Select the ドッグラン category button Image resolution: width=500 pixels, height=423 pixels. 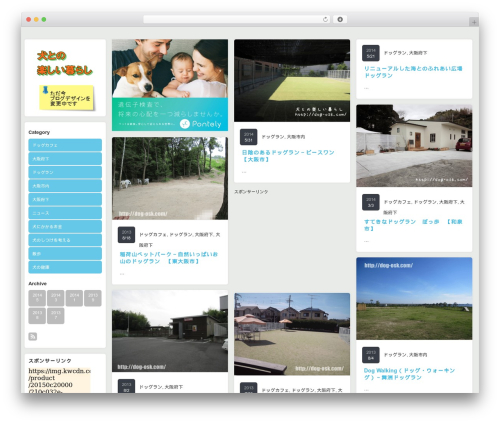pyautogui.click(x=65, y=172)
